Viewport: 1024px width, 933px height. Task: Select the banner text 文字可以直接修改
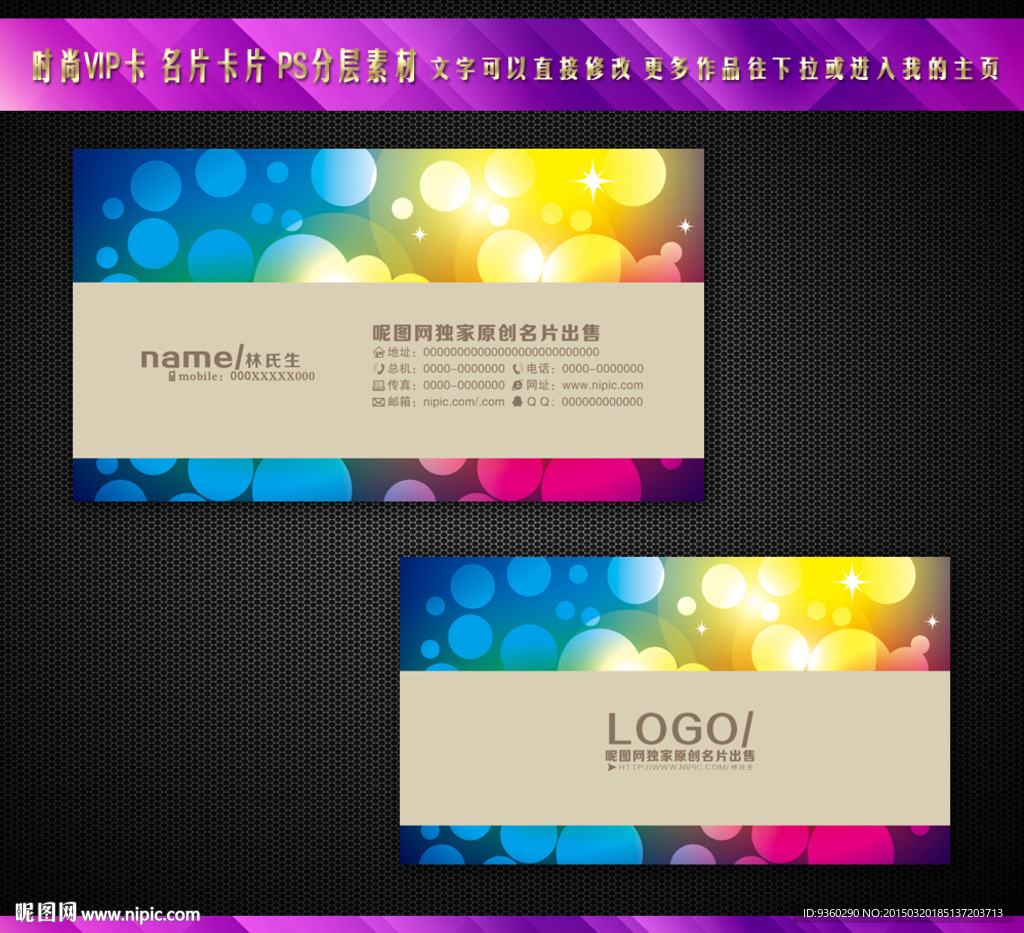coord(530,68)
